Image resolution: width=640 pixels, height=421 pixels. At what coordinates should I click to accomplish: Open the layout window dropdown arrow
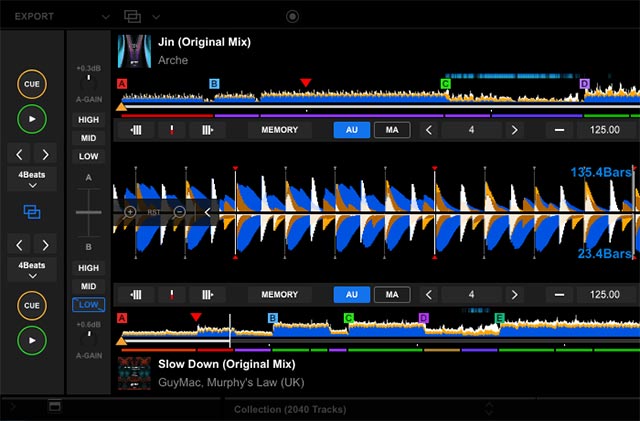(x=156, y=17)
